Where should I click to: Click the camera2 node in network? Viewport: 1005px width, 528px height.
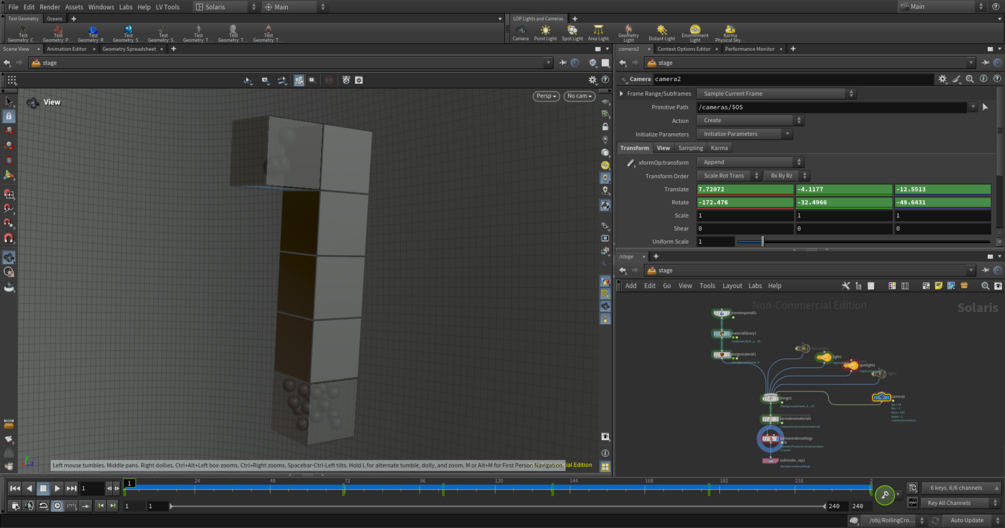tap(881, 397)
